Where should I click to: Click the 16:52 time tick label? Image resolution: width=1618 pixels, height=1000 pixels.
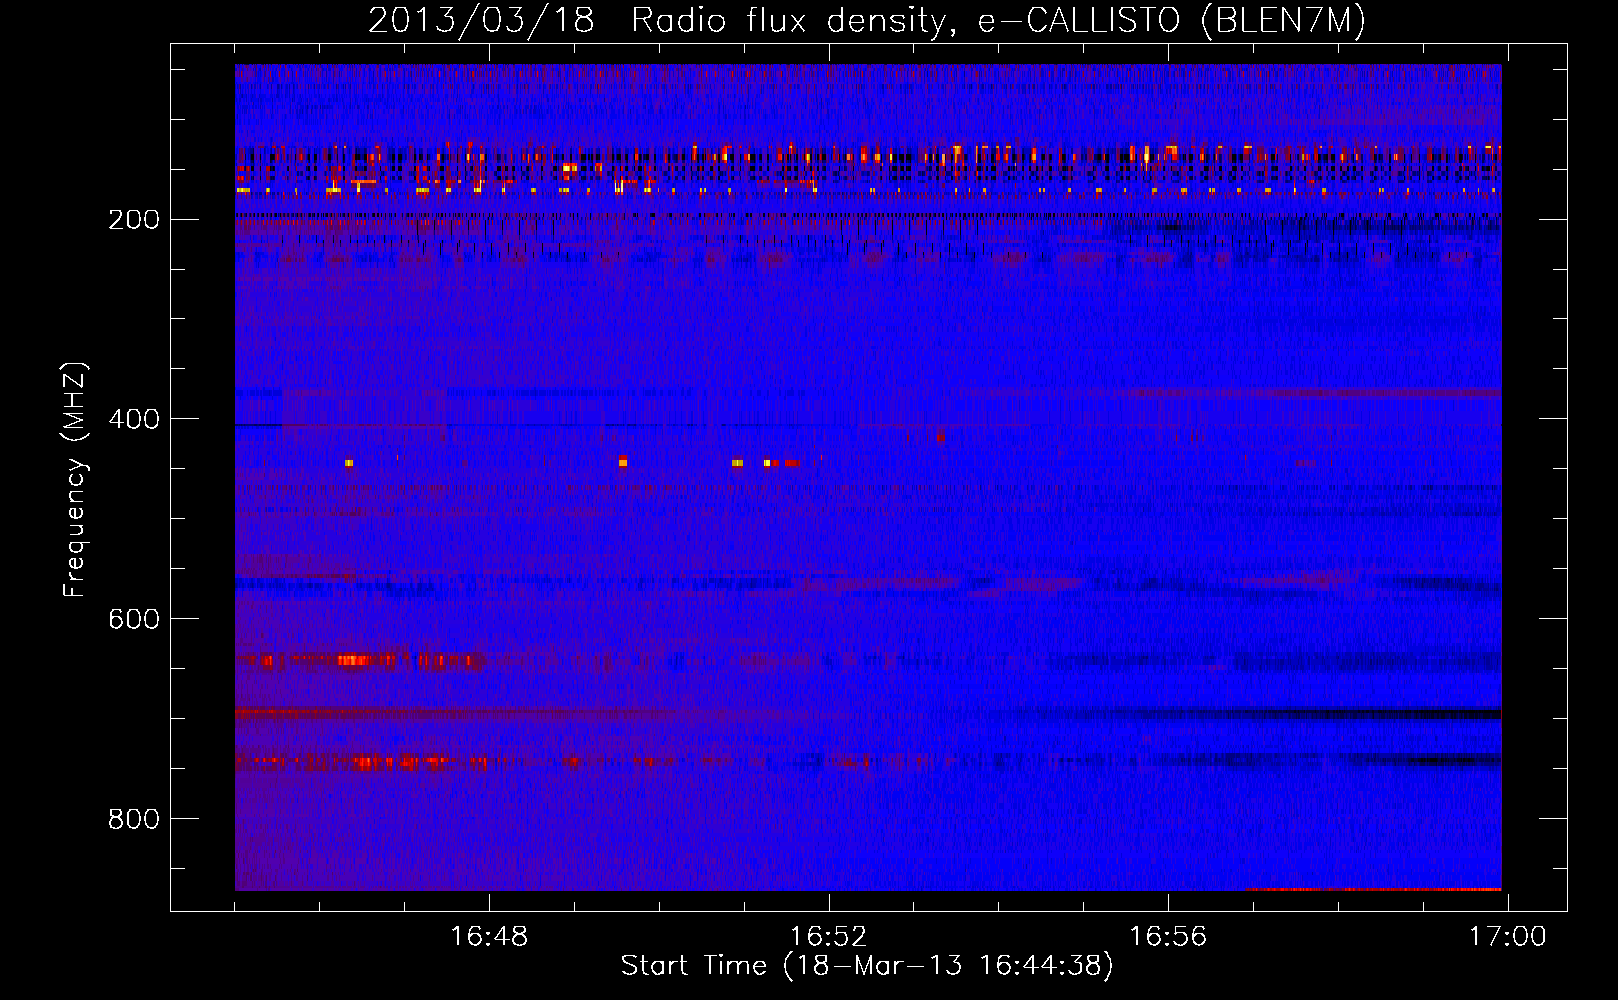coord(829,937)
